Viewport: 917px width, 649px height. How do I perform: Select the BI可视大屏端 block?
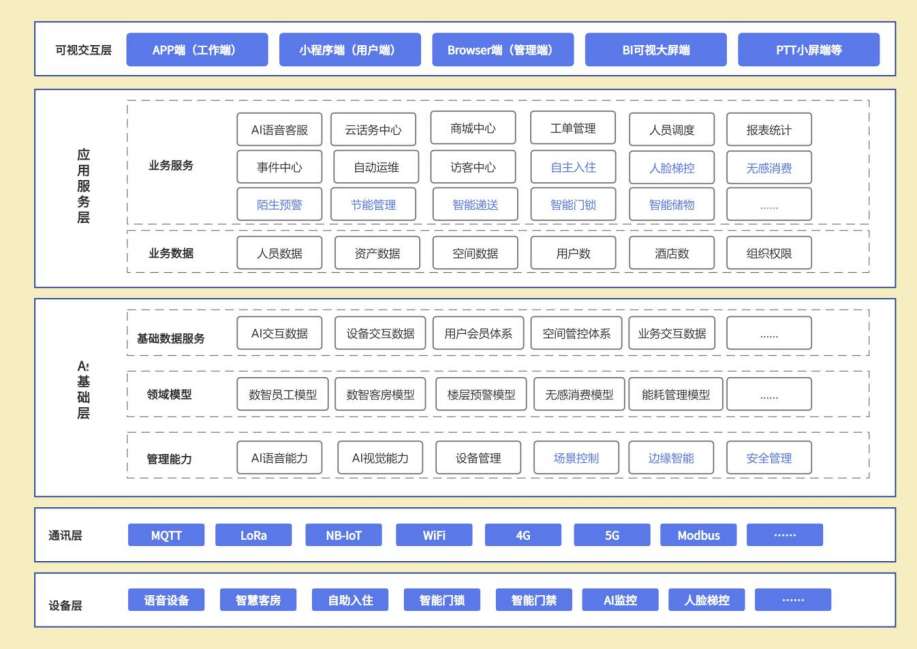click(x=656, y=50)
